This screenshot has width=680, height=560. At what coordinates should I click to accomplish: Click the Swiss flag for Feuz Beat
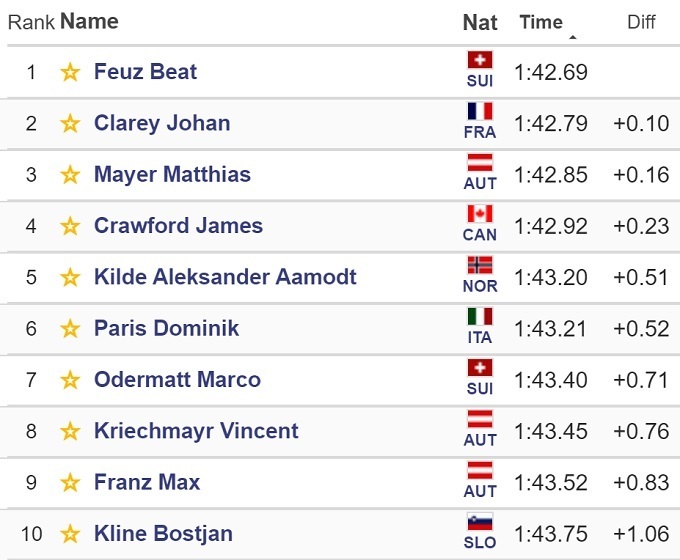click(x=480, y=61)
